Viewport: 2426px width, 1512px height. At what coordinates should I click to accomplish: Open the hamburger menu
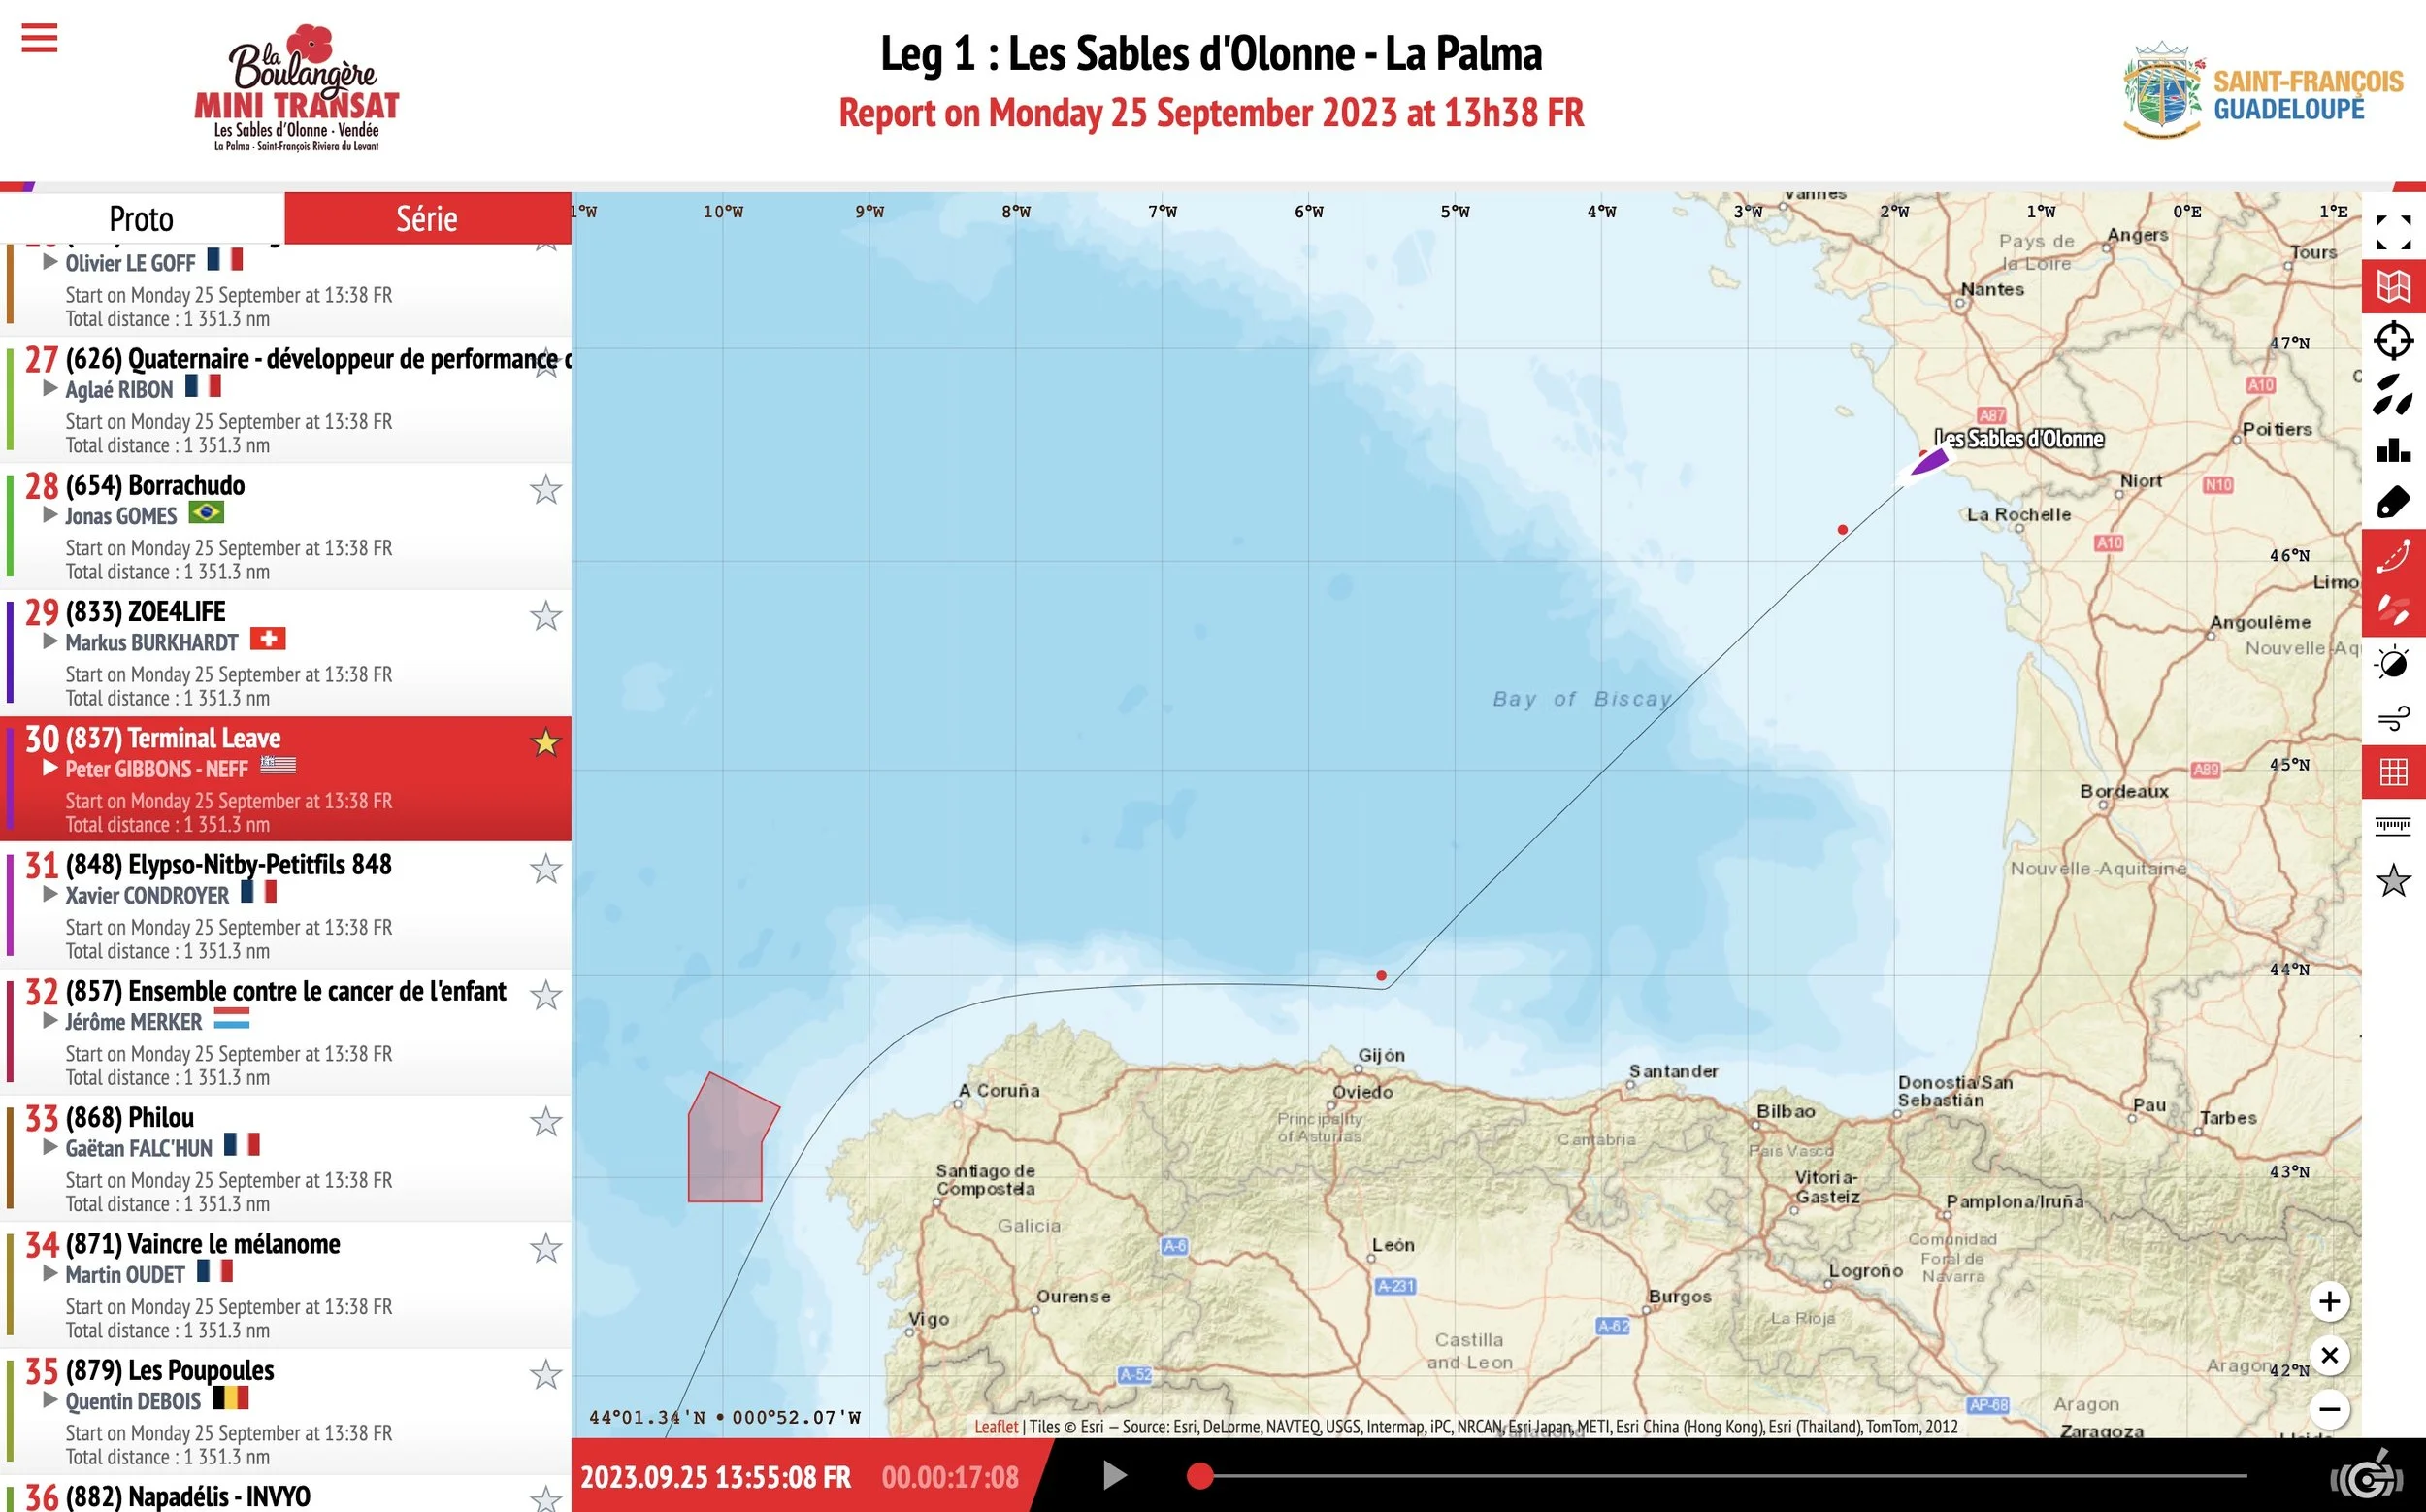(x=39, y=38)
